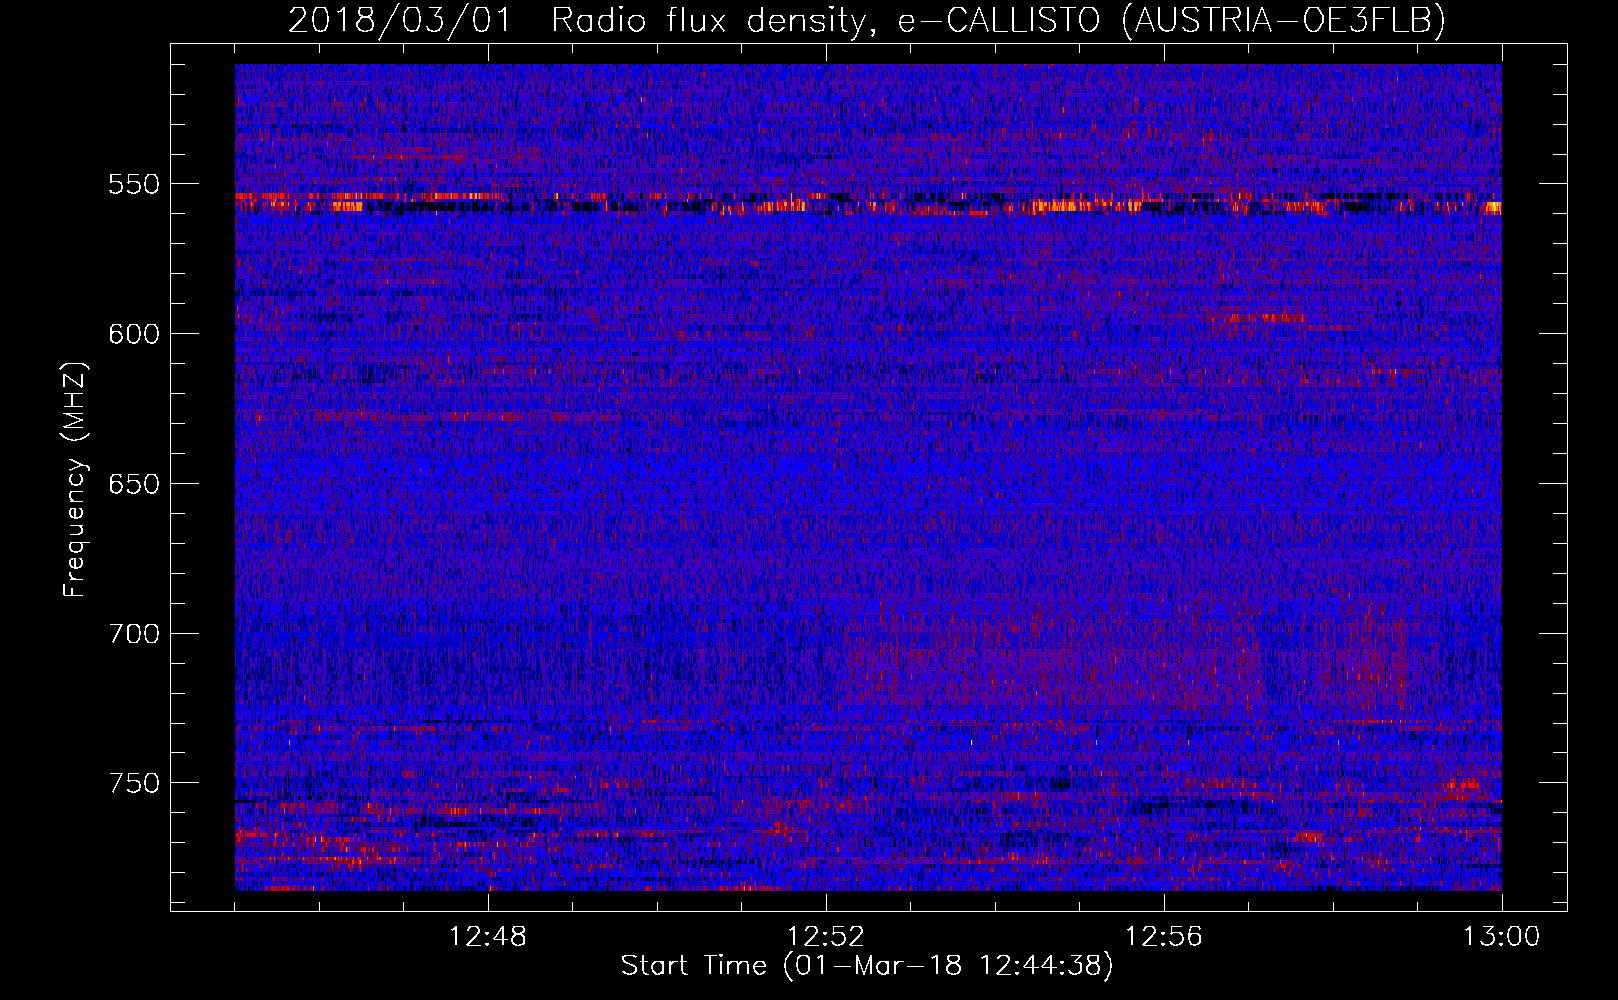Click the 650 frequency tick label
The height and width of the screenshot is (1000, 1618).
tap(134, 484)
